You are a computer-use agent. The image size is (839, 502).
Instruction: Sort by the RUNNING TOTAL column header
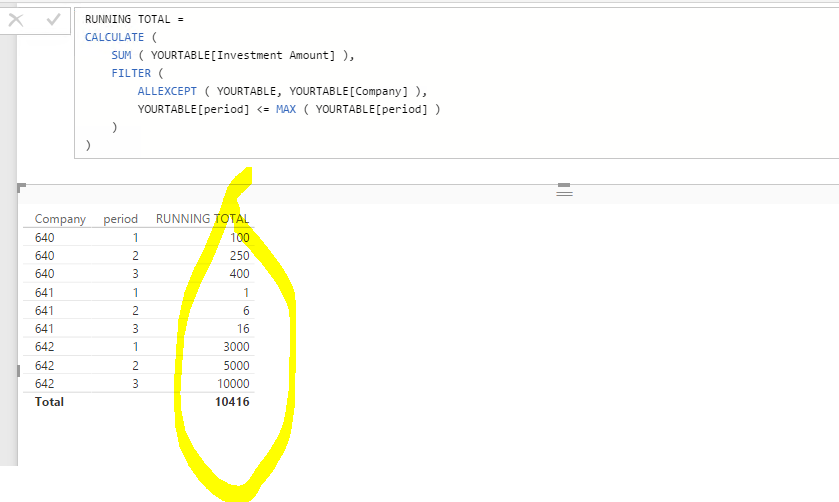tap(202, 218)
